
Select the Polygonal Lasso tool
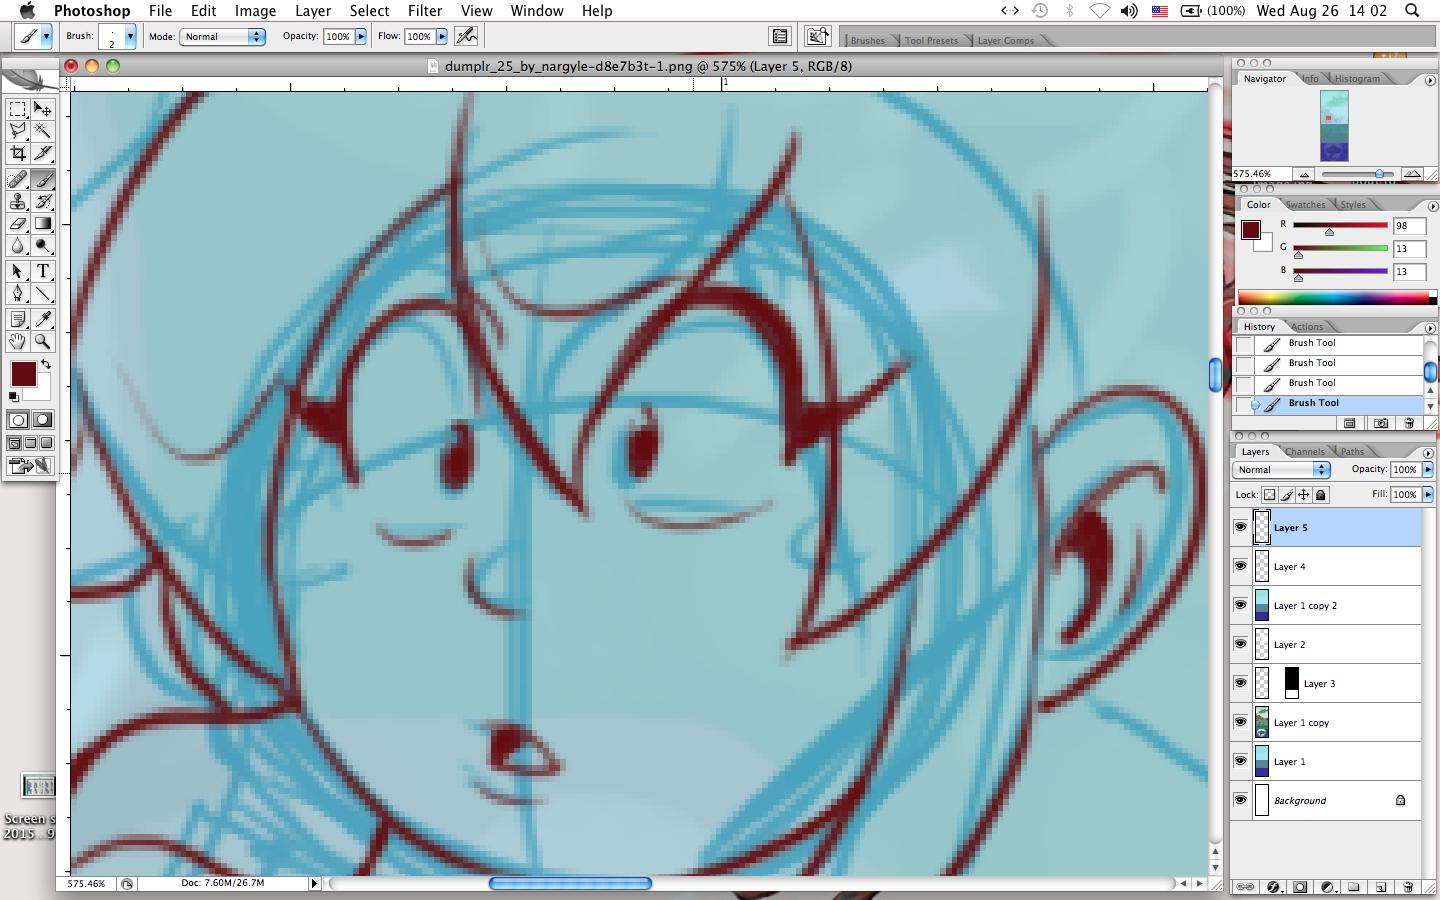18,131
